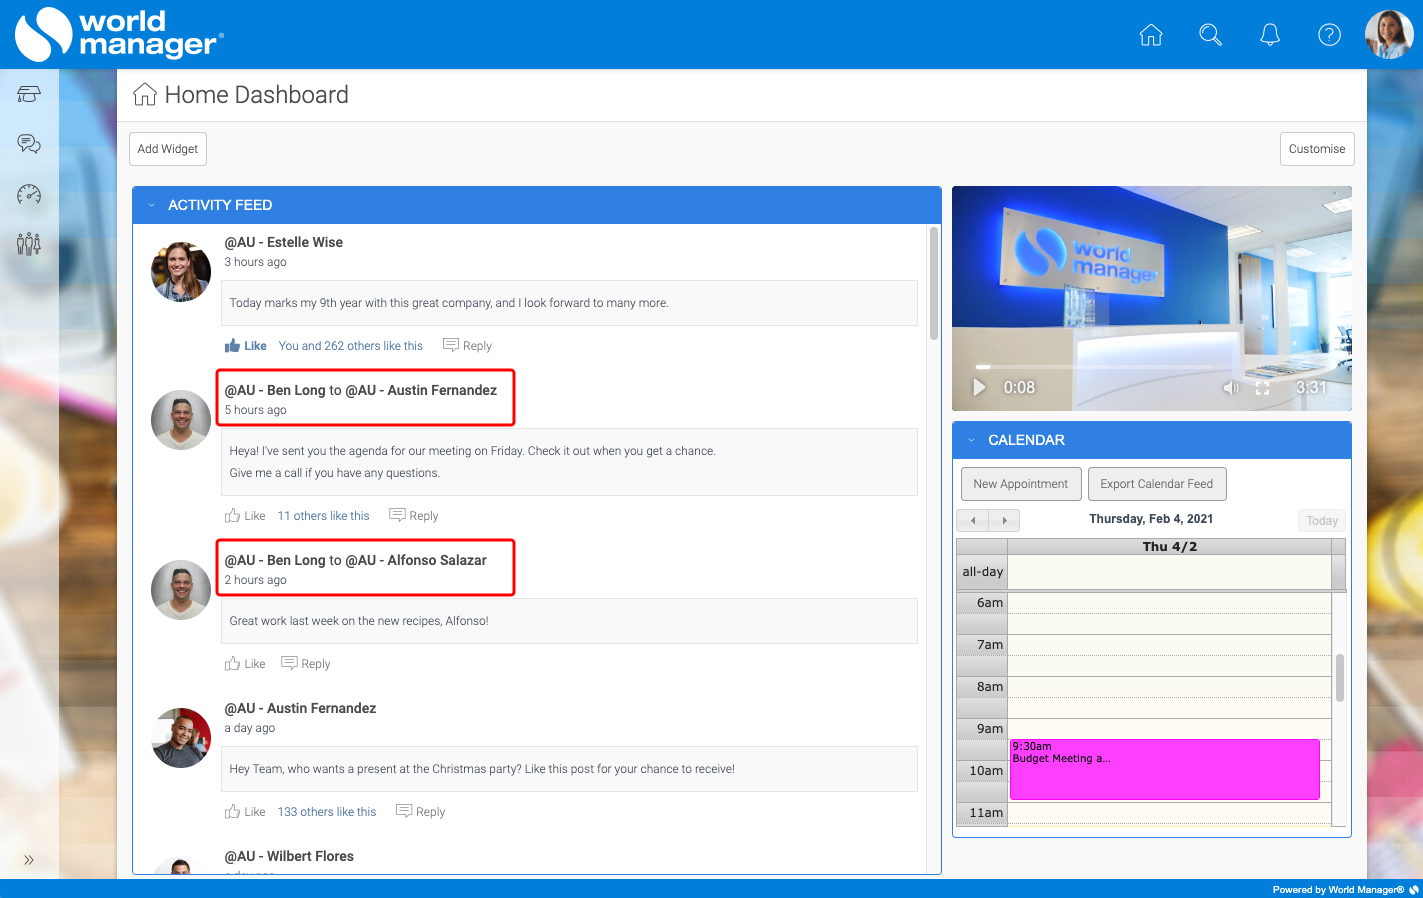Open @AU - Wilbert Flores name

click(289, 856)
